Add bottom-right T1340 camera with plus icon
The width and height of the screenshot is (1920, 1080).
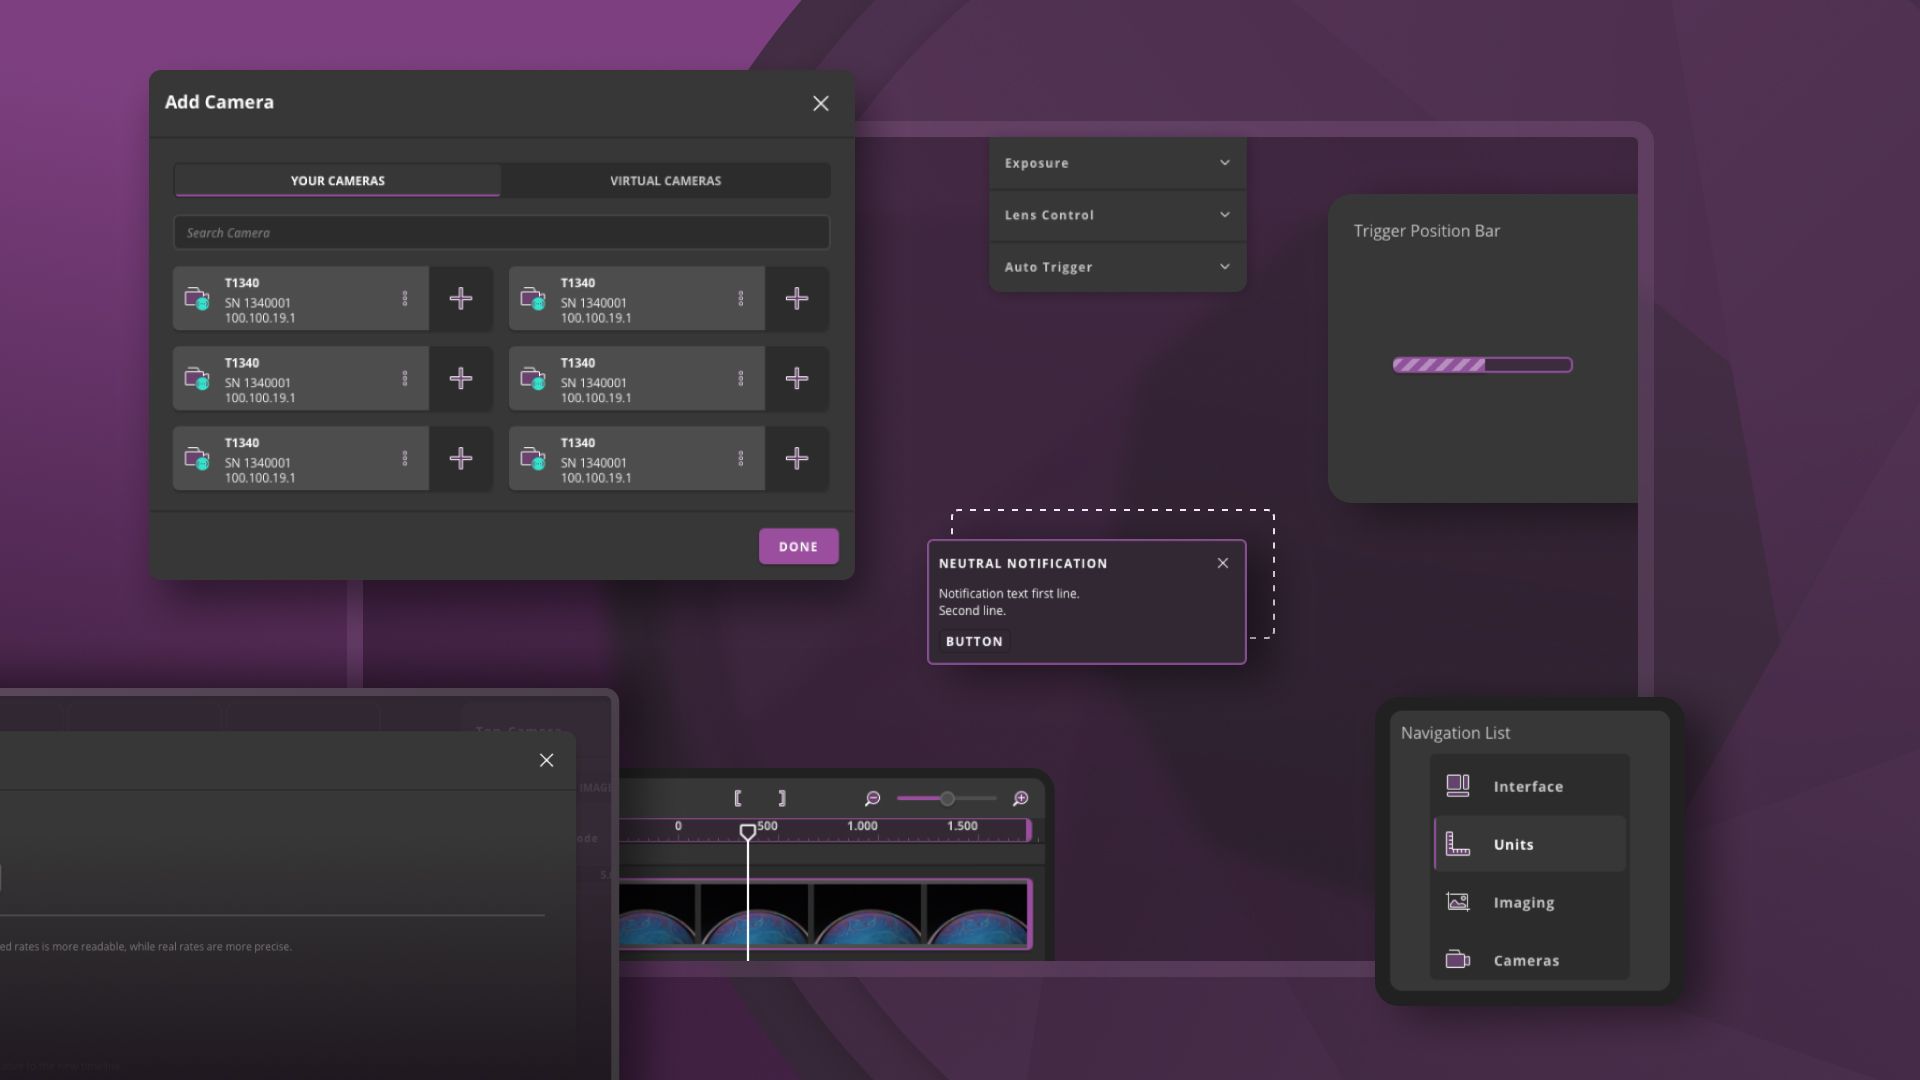796,458
